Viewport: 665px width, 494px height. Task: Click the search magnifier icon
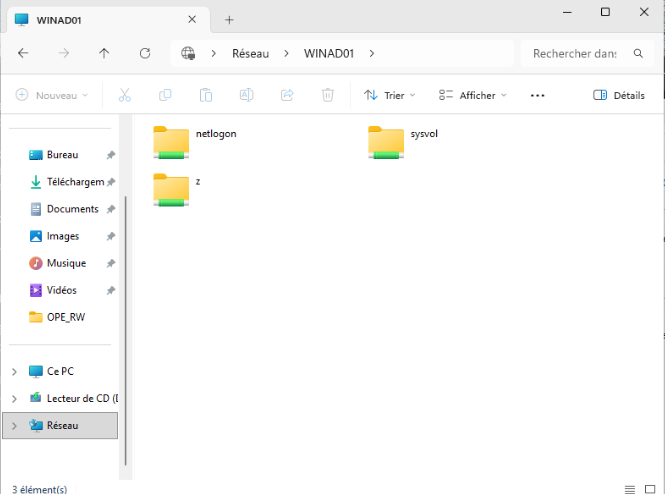pyautogui.click(x=638, y=53)
